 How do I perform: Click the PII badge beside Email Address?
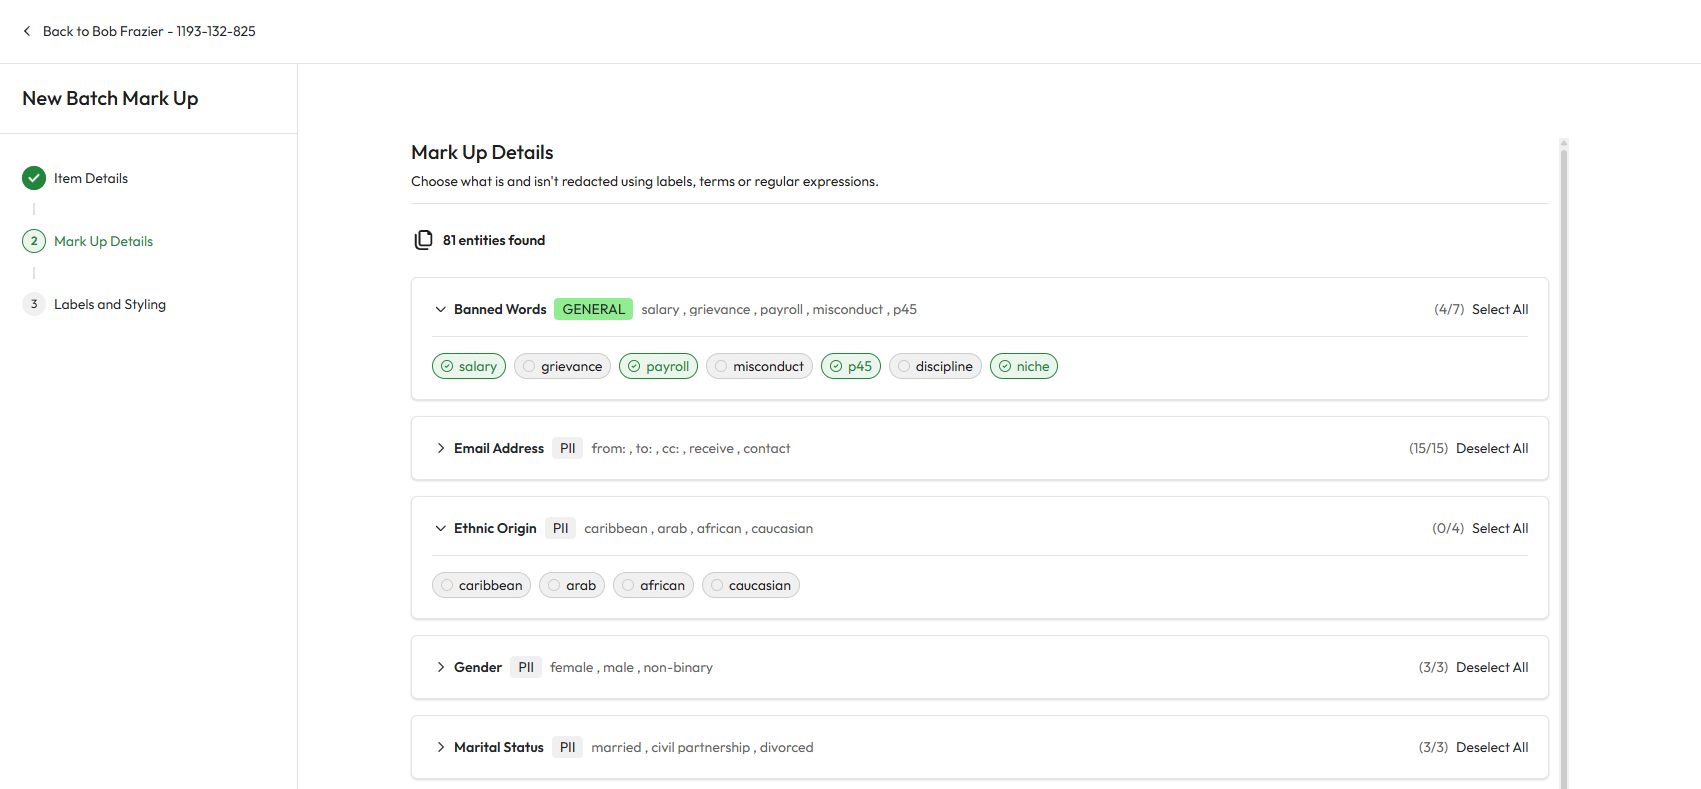[567, 448]
